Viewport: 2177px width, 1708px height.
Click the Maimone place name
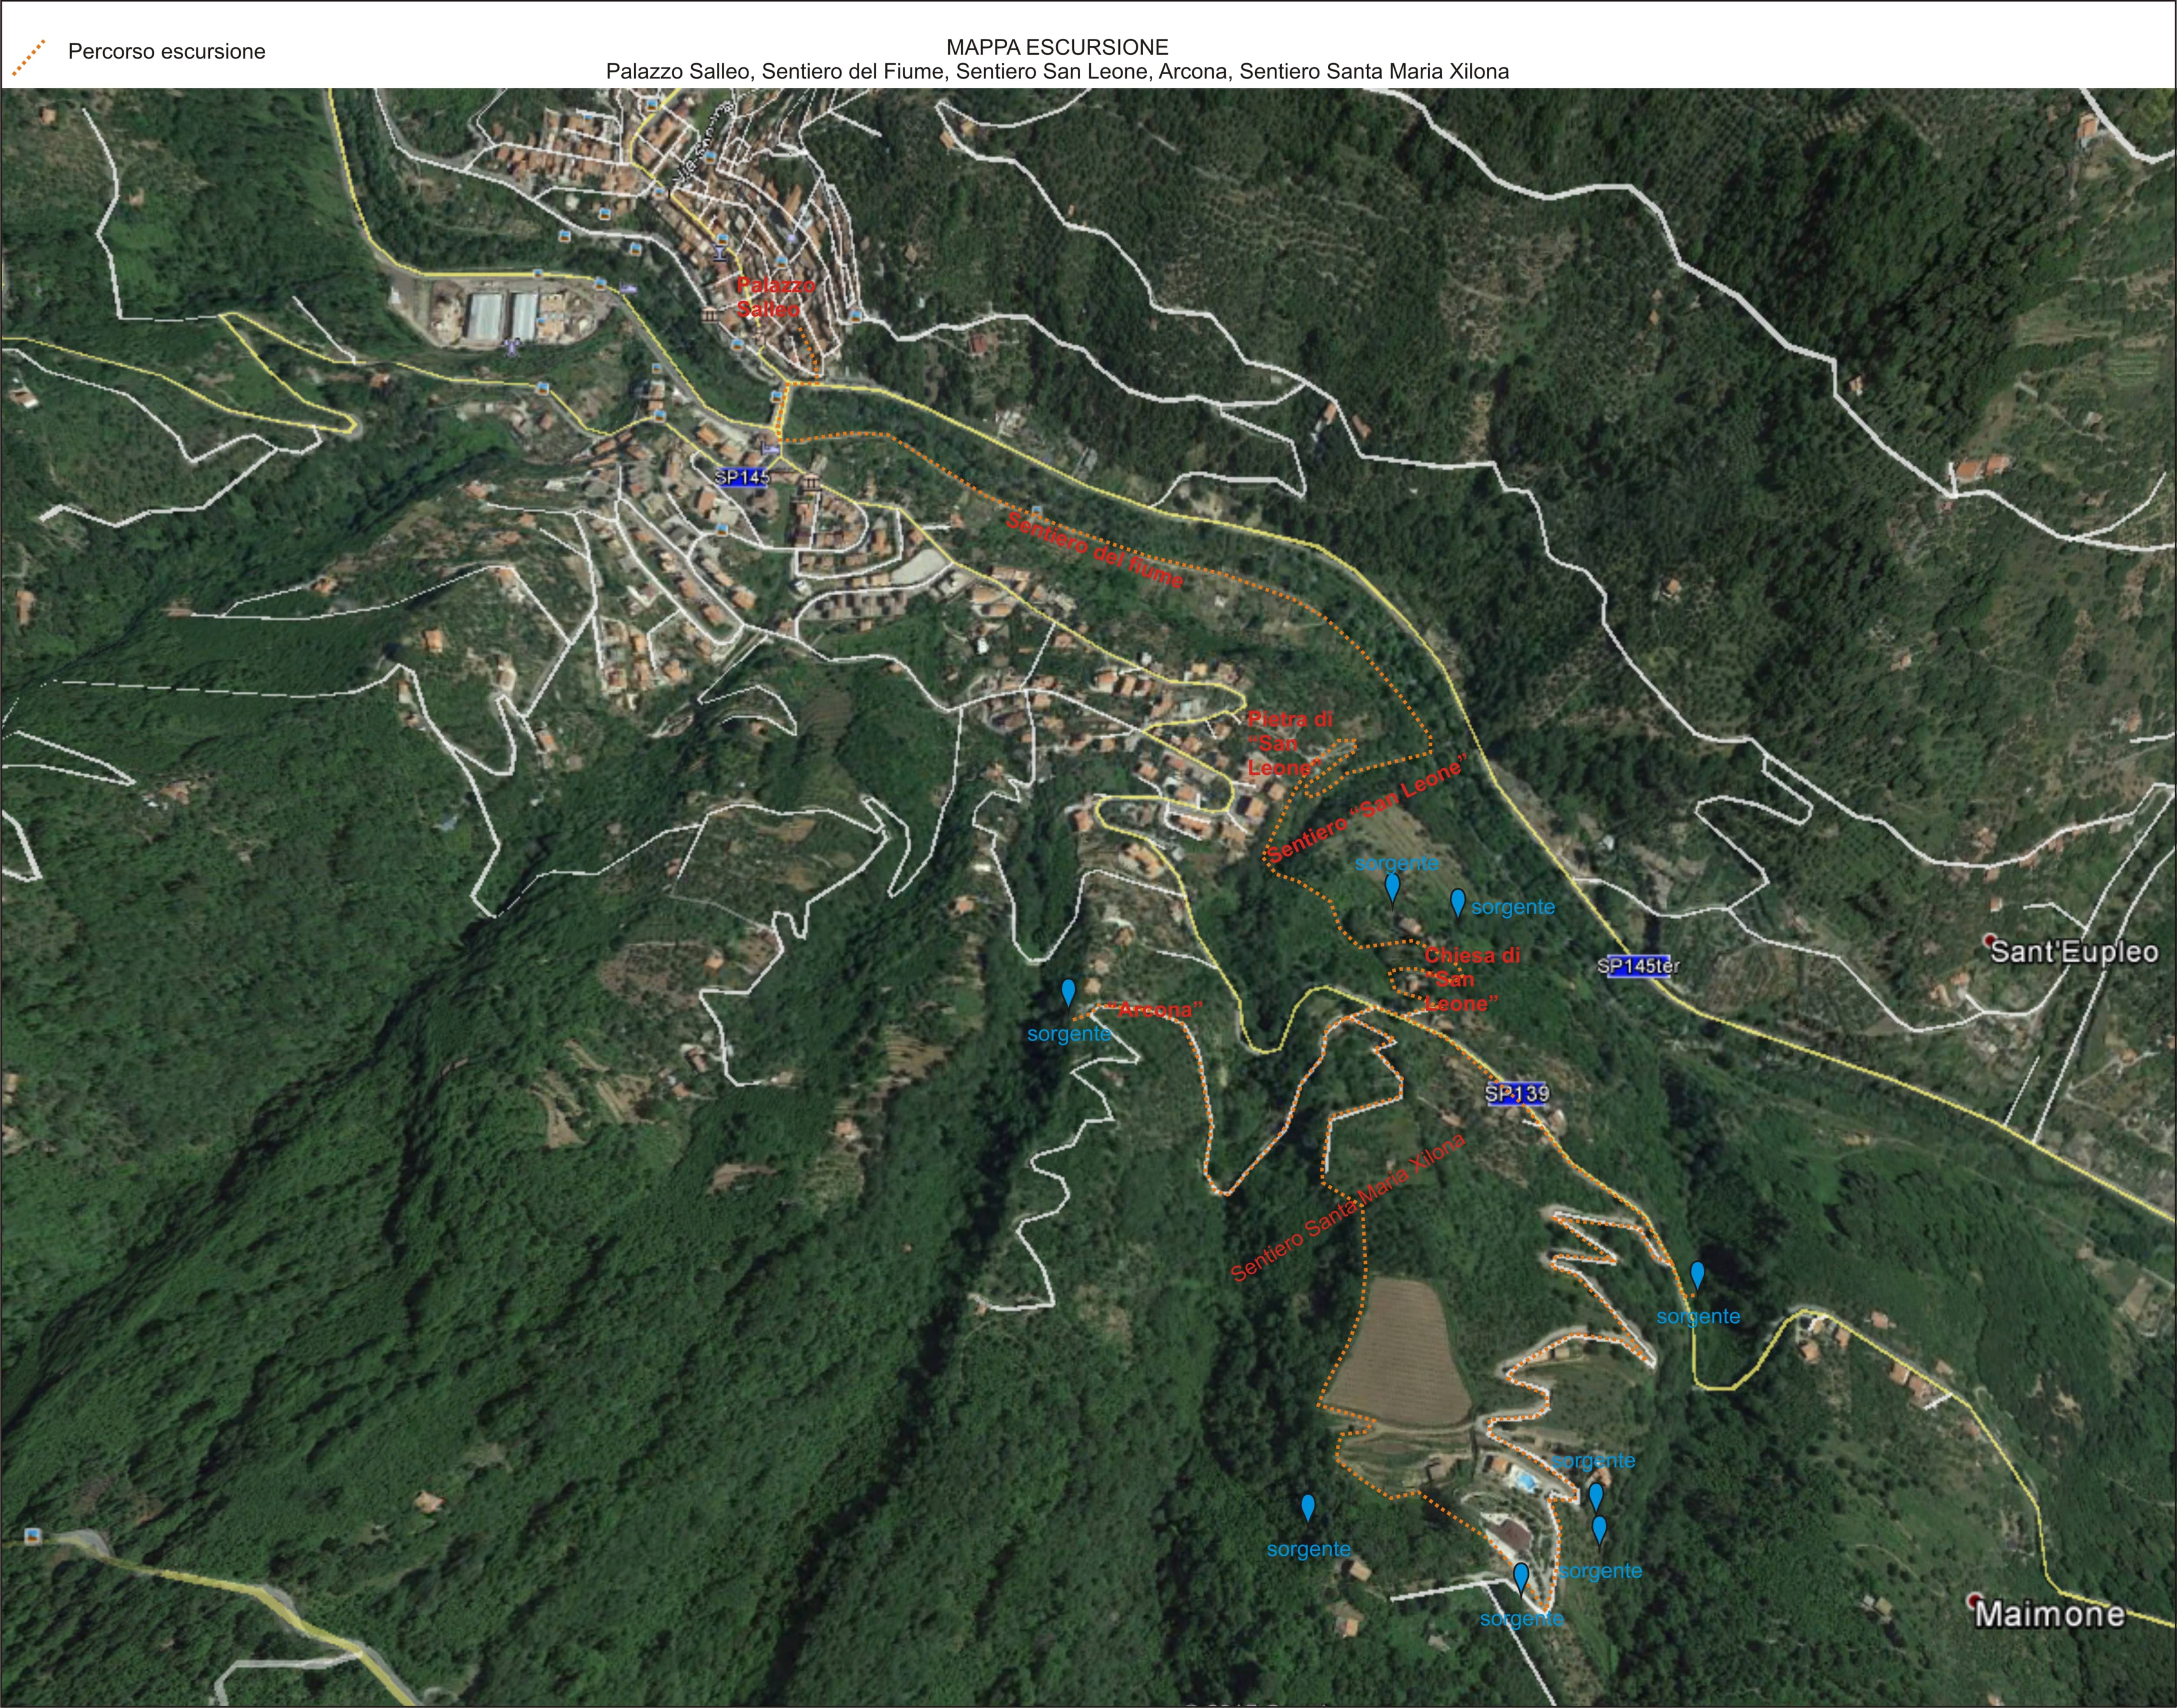tap(2050, 1613)
